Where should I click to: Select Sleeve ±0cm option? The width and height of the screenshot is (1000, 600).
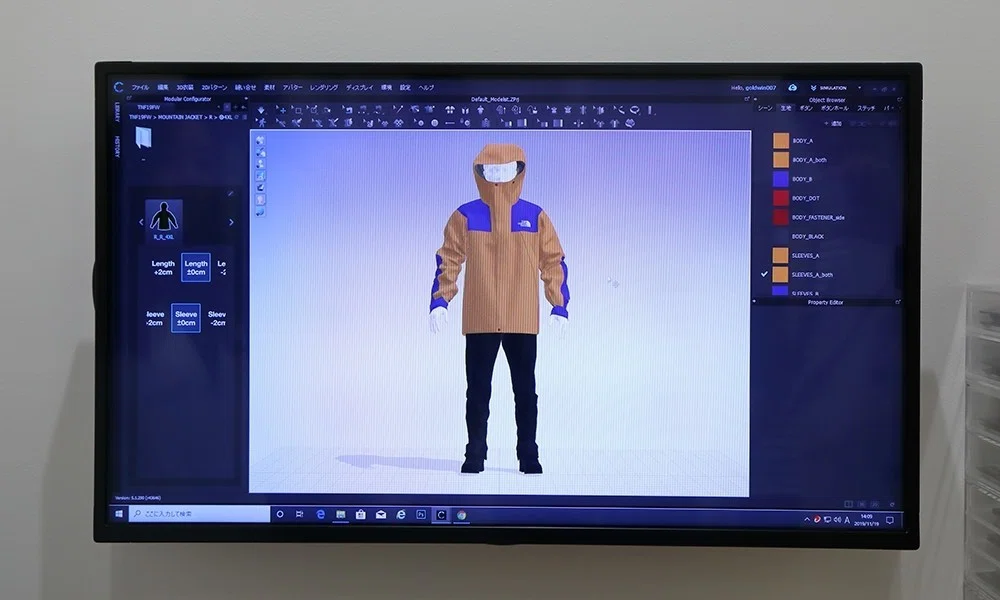tap(186, 318)
